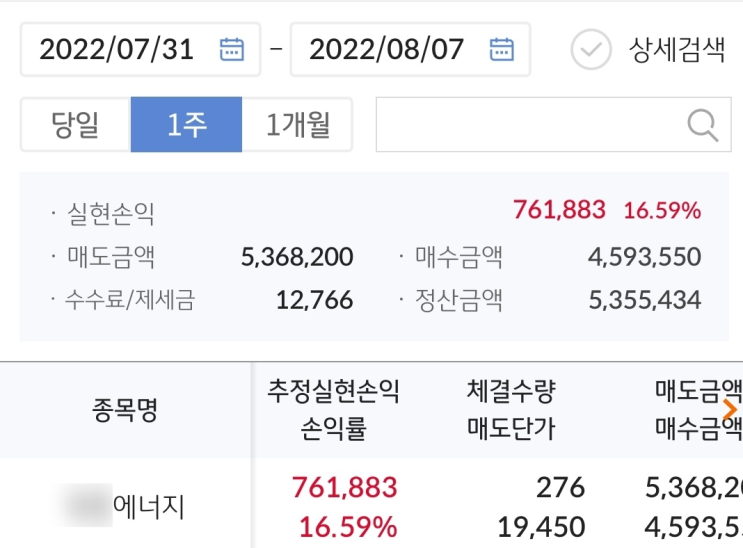Click the 761,883 profit value in the row

[344, 488]
